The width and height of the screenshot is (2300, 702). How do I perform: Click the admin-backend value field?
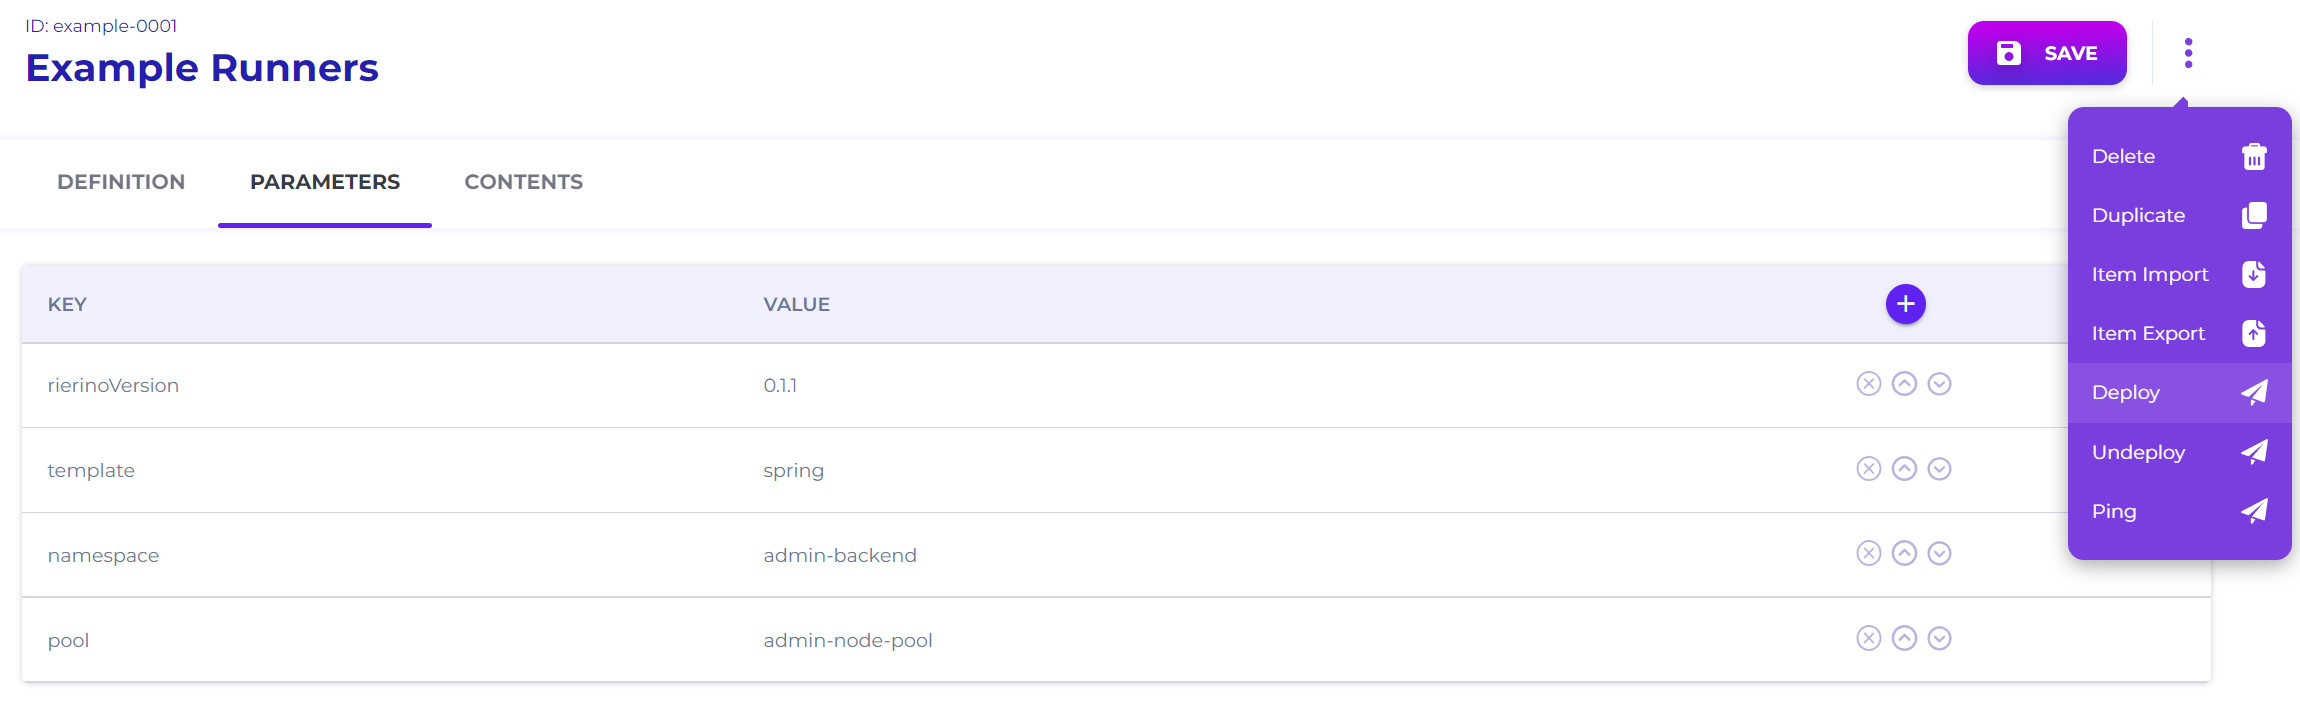coord(840,555)
